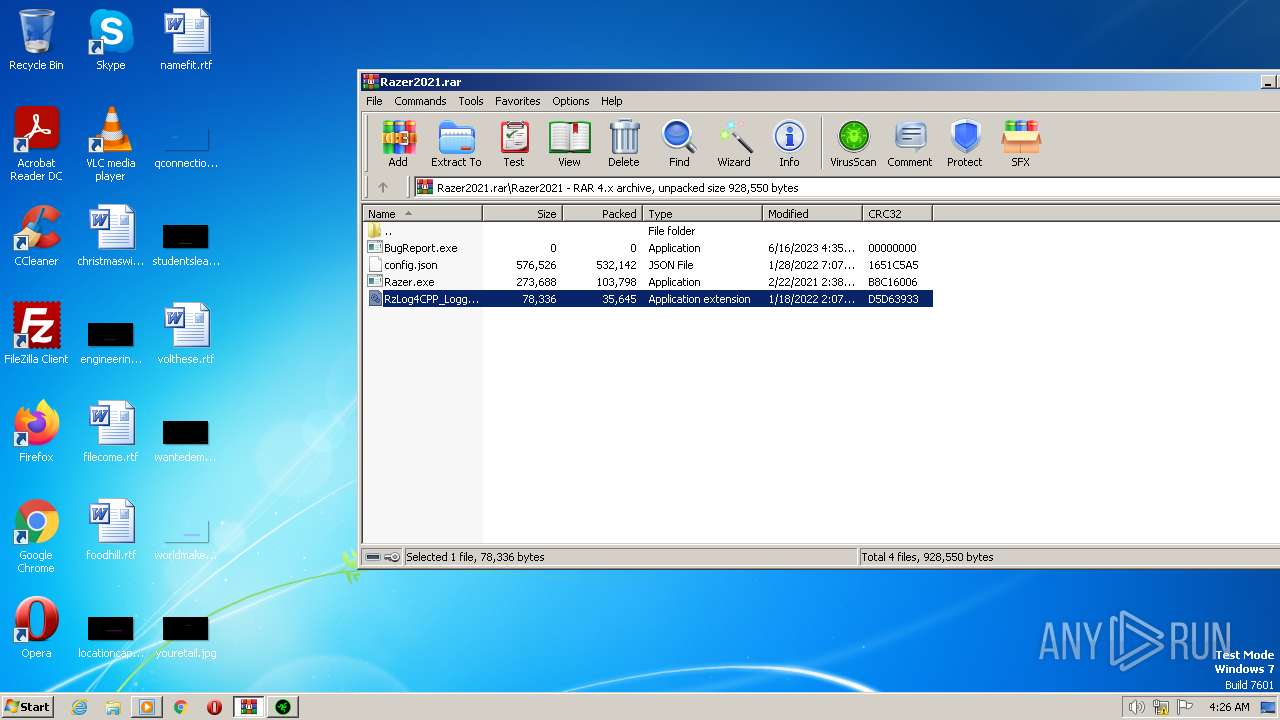Launch Firefox desktop shortcut
This screenshot has height=720, width=1280.
pyautogui.click(x=36, y=432)
